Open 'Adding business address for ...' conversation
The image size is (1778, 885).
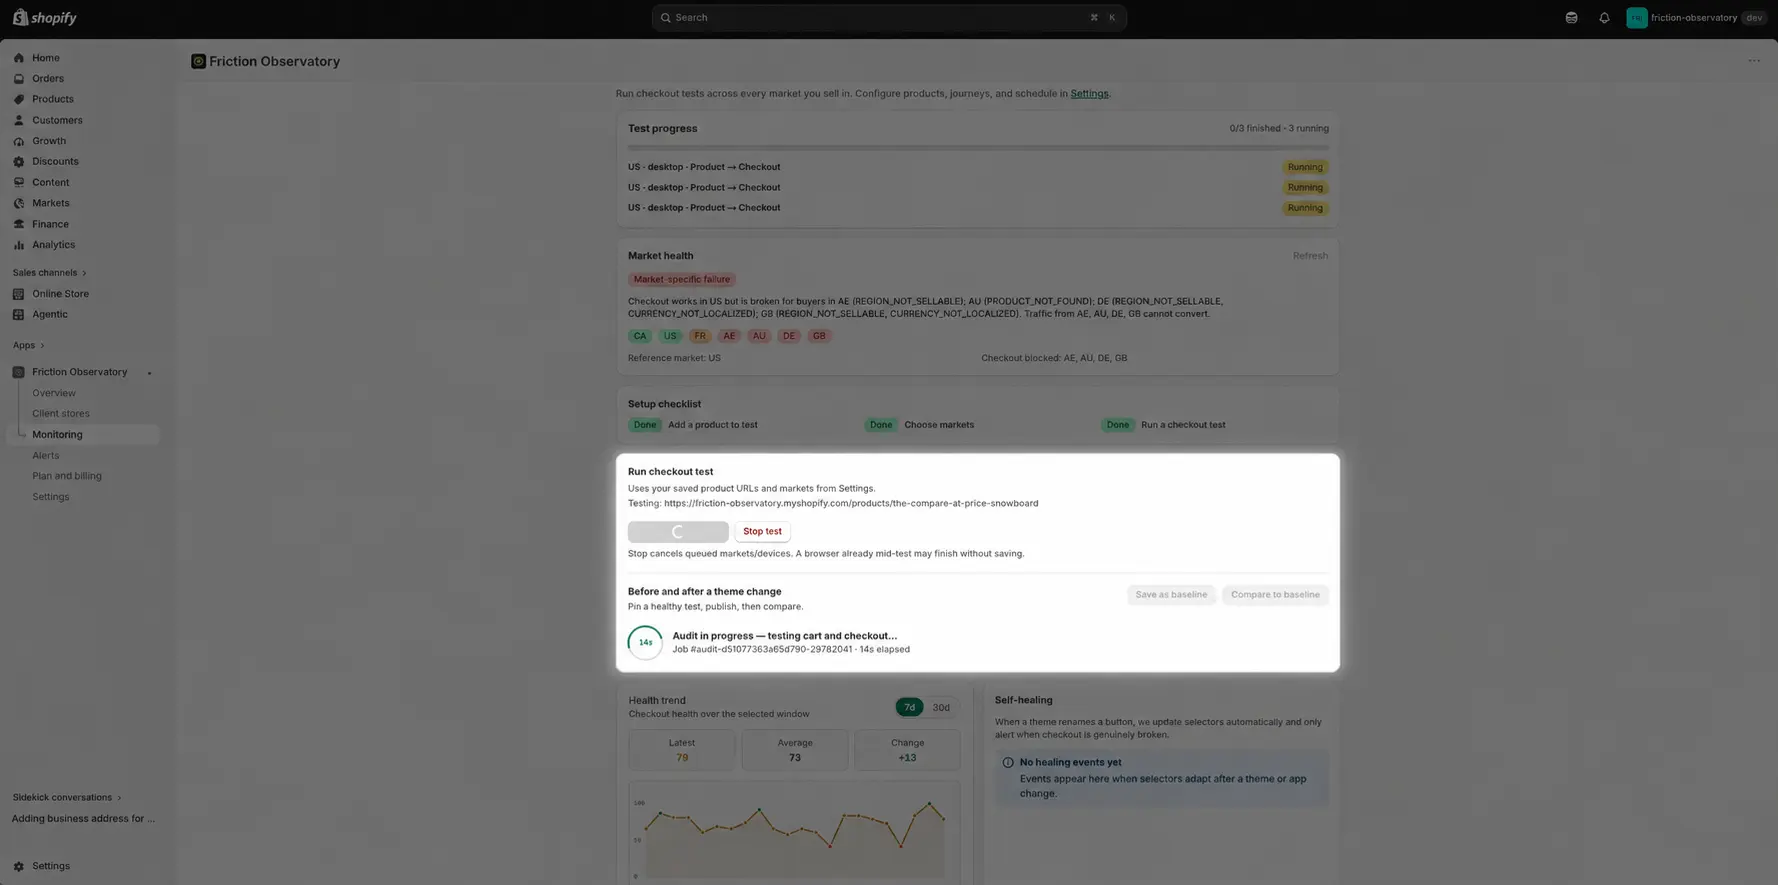tap(84, 819)
